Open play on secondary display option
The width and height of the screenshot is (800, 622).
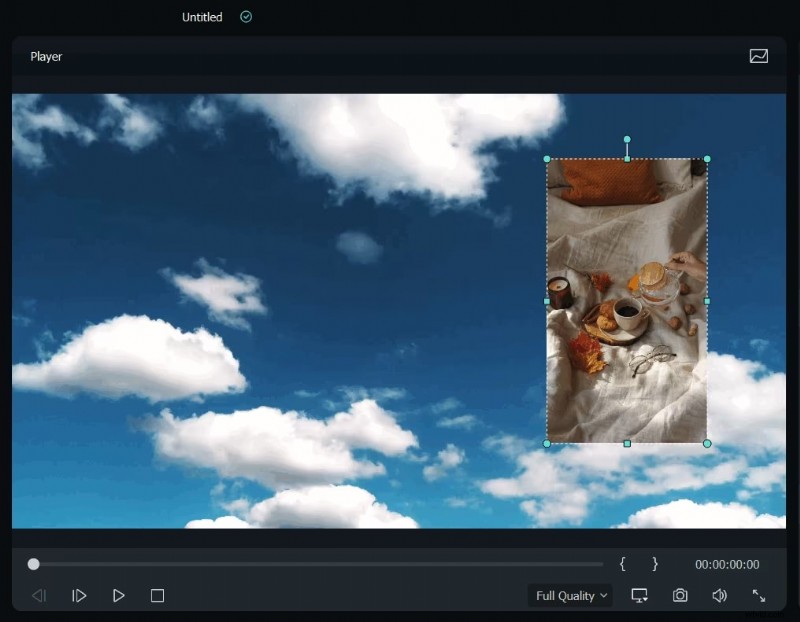[640, 596]
